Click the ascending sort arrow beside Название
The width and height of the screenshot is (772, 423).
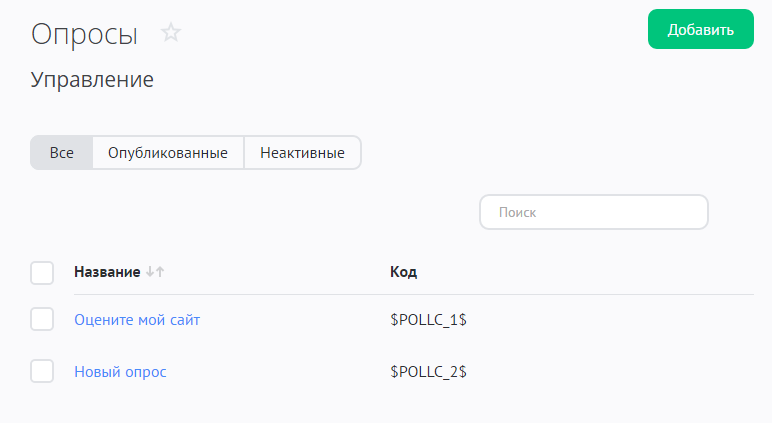(160, 272)
